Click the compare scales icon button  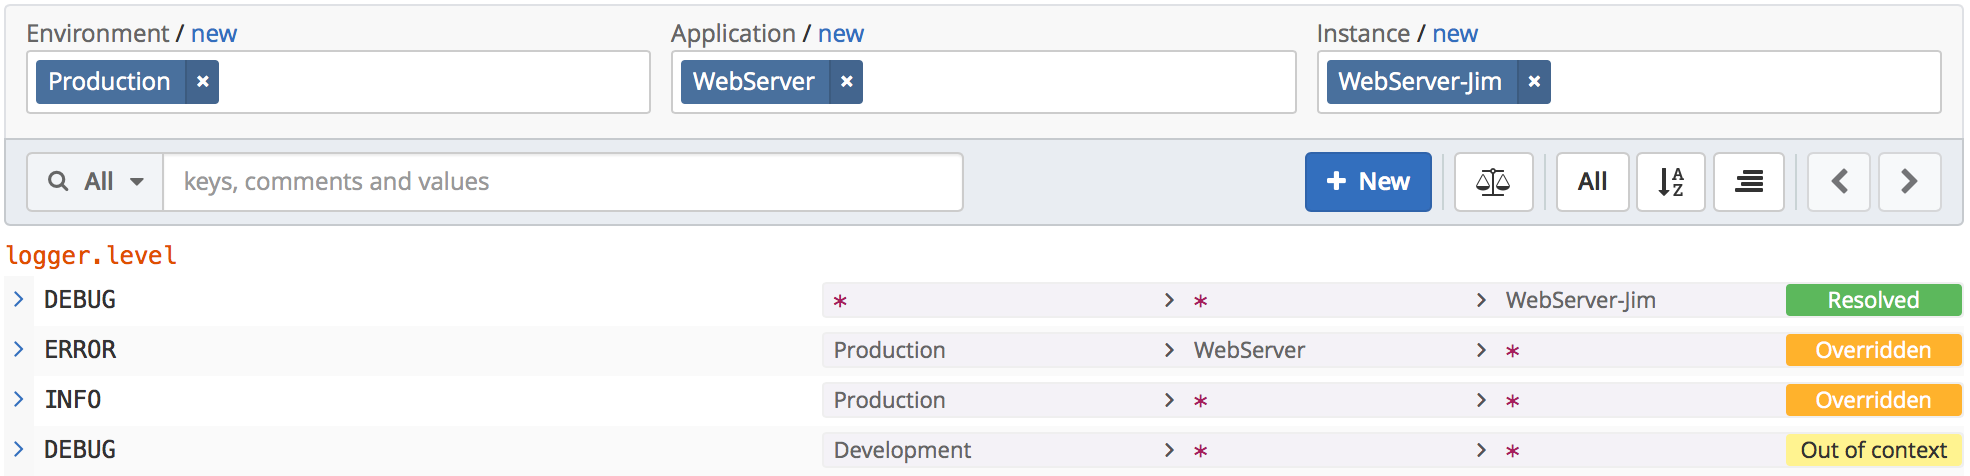point(1493,182)
